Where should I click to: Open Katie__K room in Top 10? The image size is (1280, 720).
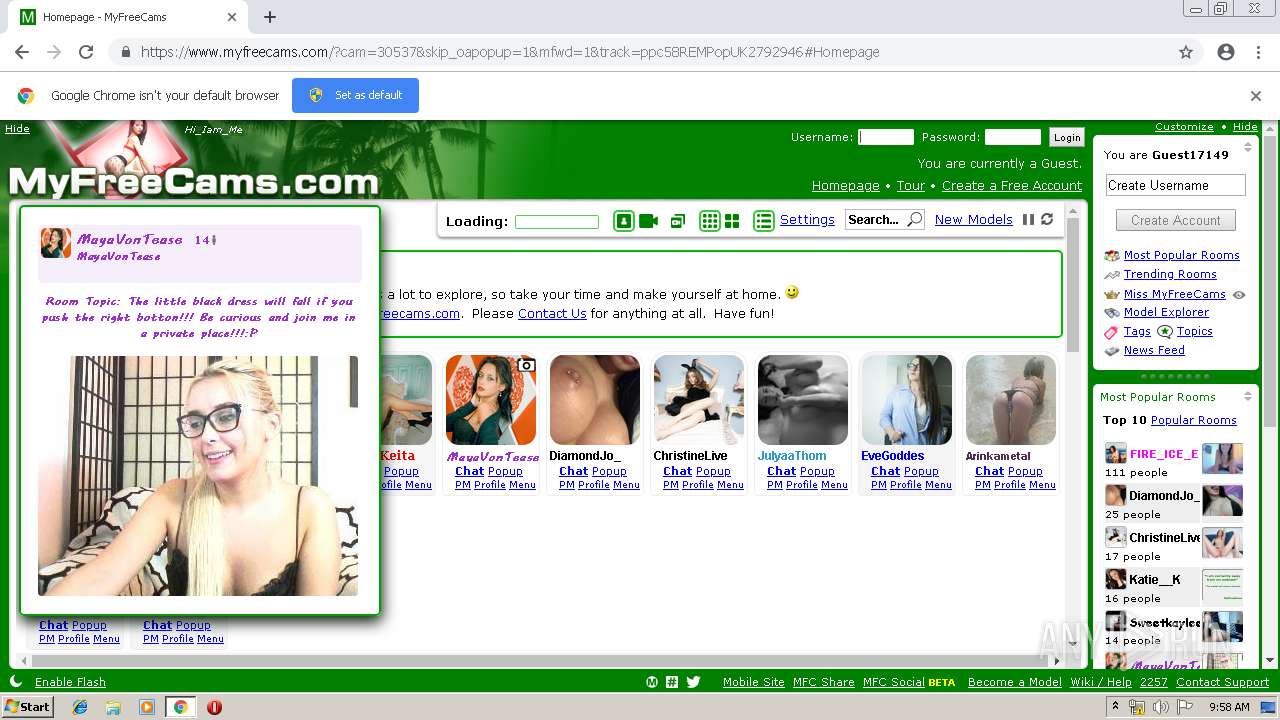[1155, 580]
